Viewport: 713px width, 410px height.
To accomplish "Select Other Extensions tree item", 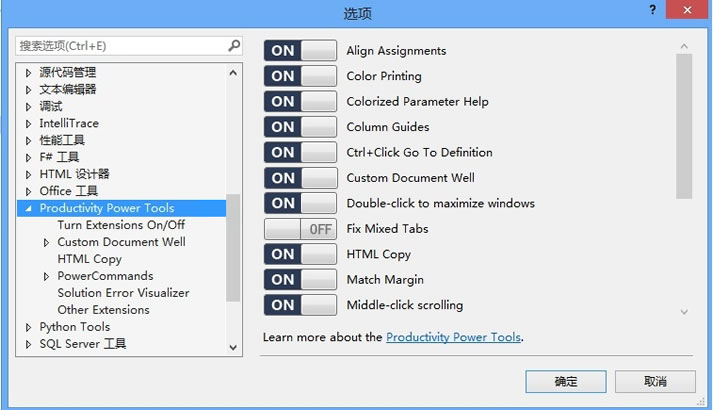I will click(x=103, y=310).
